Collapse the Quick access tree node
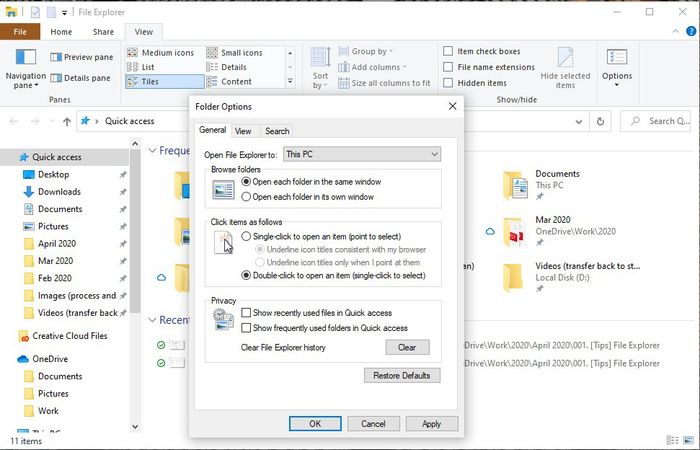700x450 pixels. click(x=9, y=157)
